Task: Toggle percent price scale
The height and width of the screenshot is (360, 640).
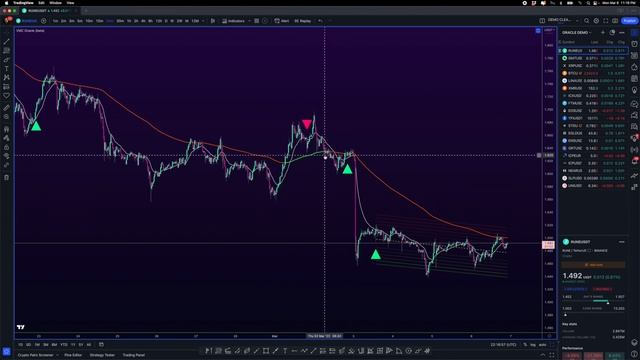Action: pyautogui.click(x=525, y=345)
